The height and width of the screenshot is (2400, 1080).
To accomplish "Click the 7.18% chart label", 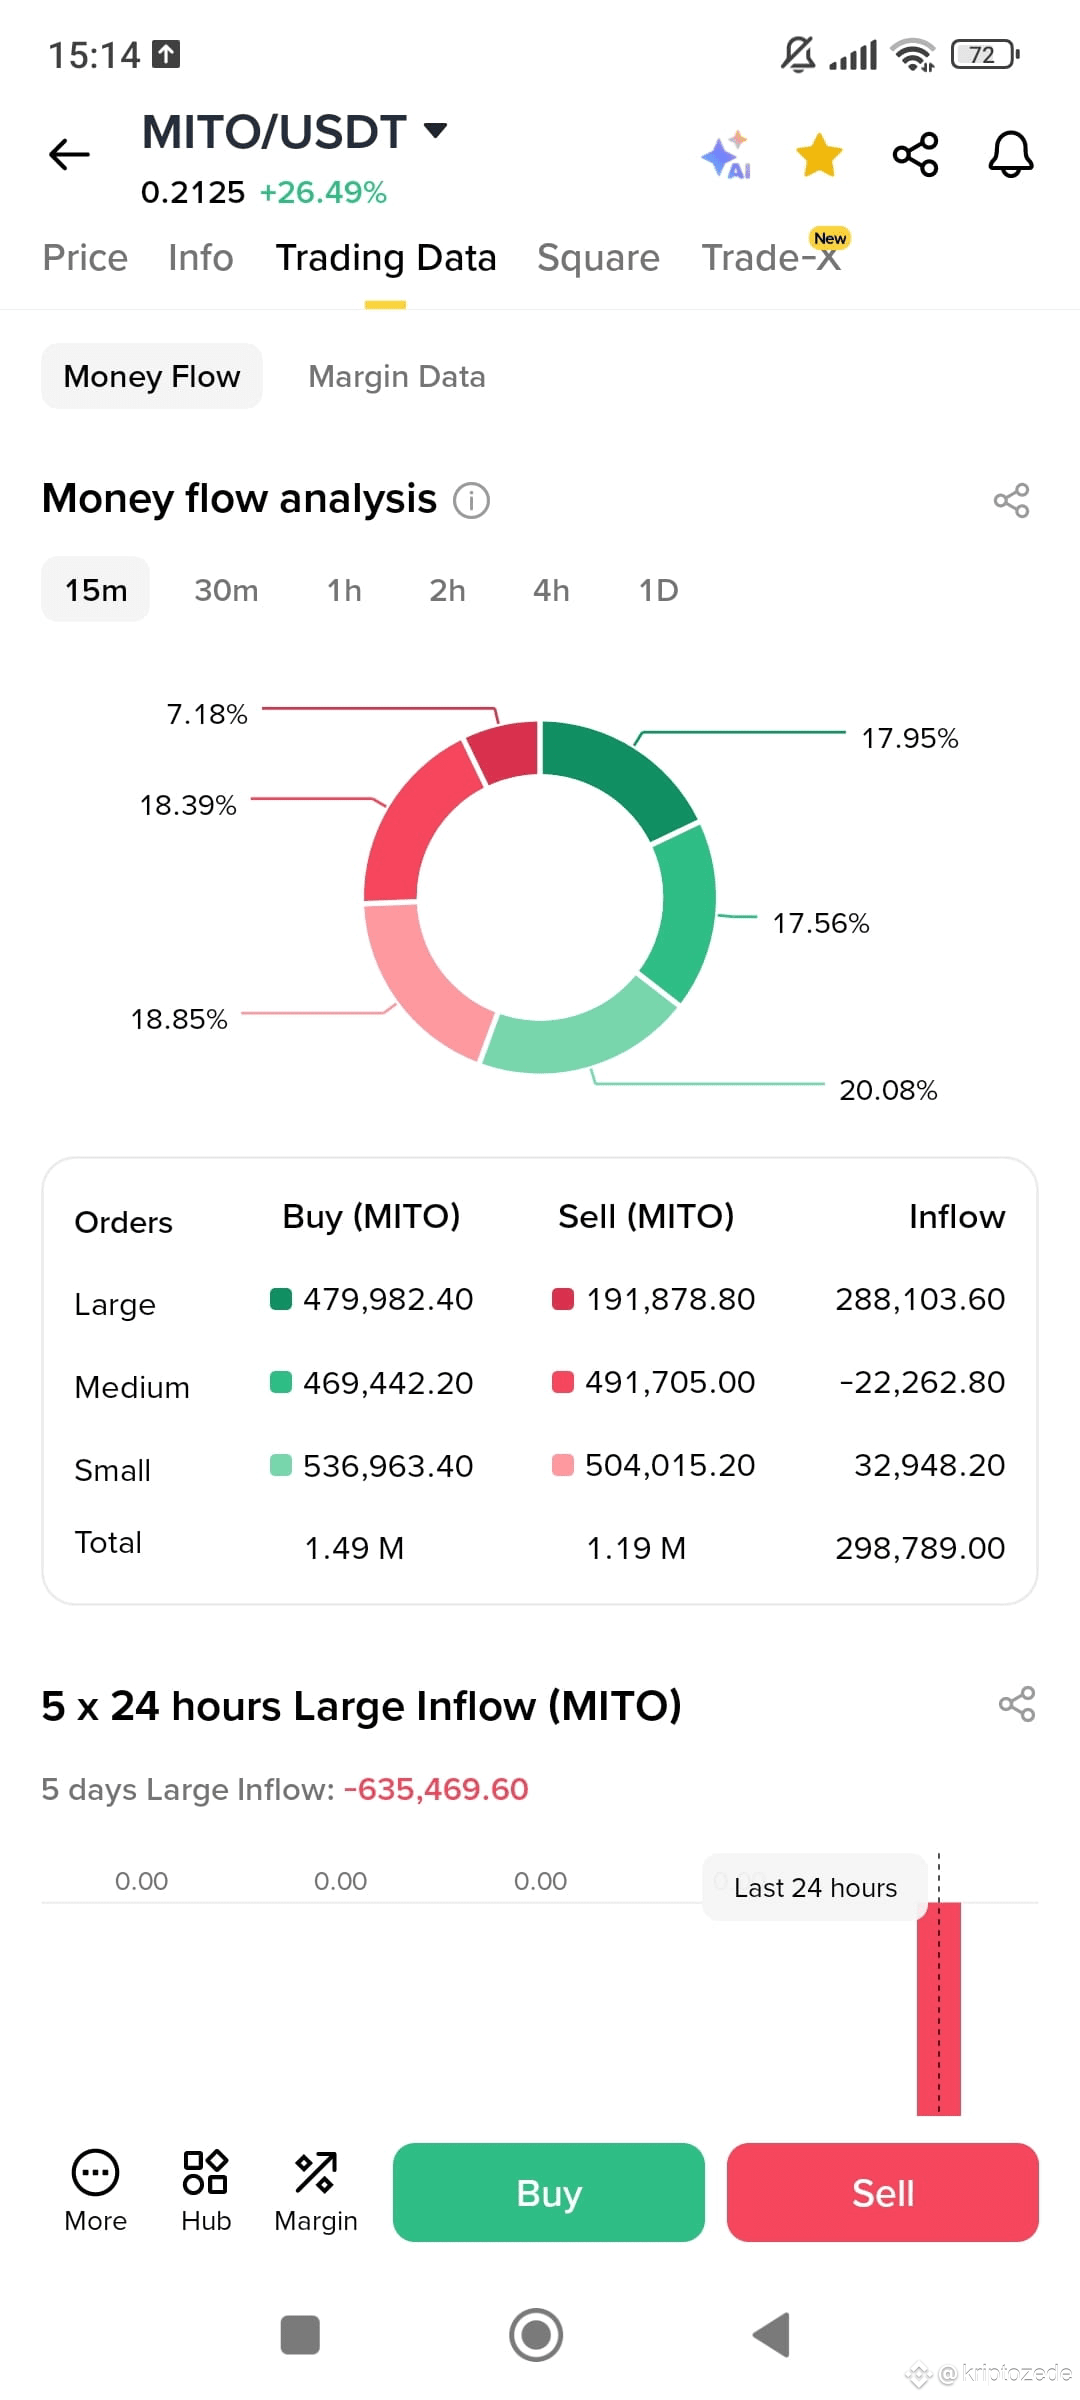I will click(x=206, y=714).
